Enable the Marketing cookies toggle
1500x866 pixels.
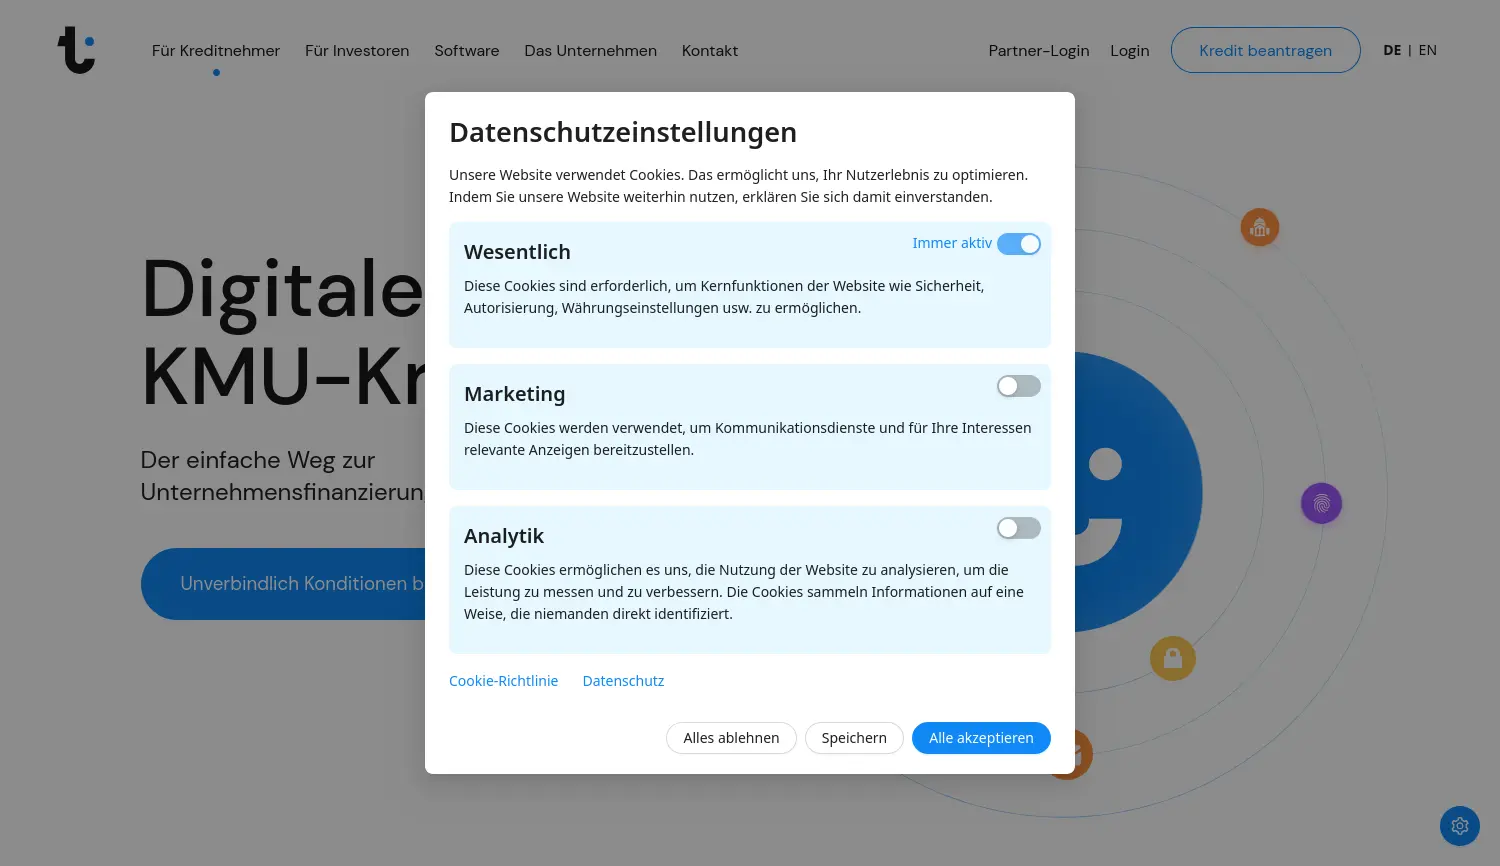click(1018, 386)
